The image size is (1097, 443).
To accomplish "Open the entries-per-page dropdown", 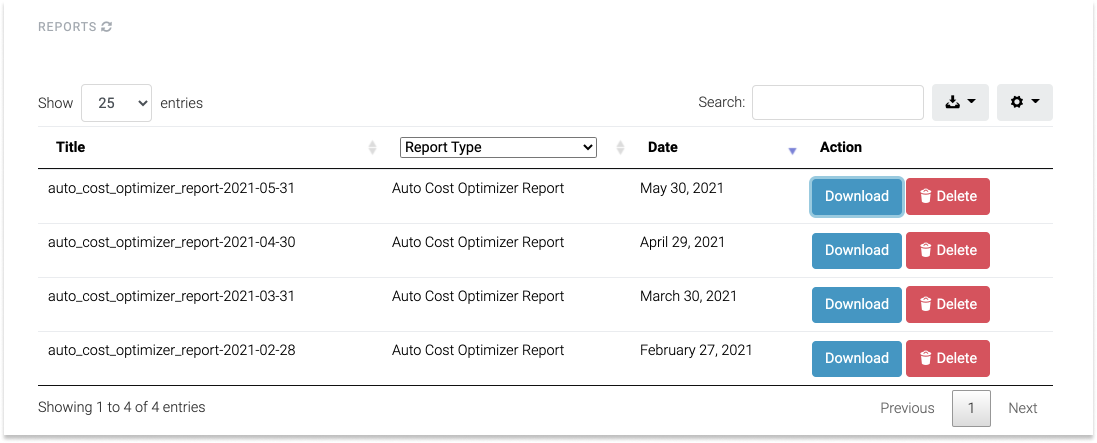I will click(x=116, y=103).
